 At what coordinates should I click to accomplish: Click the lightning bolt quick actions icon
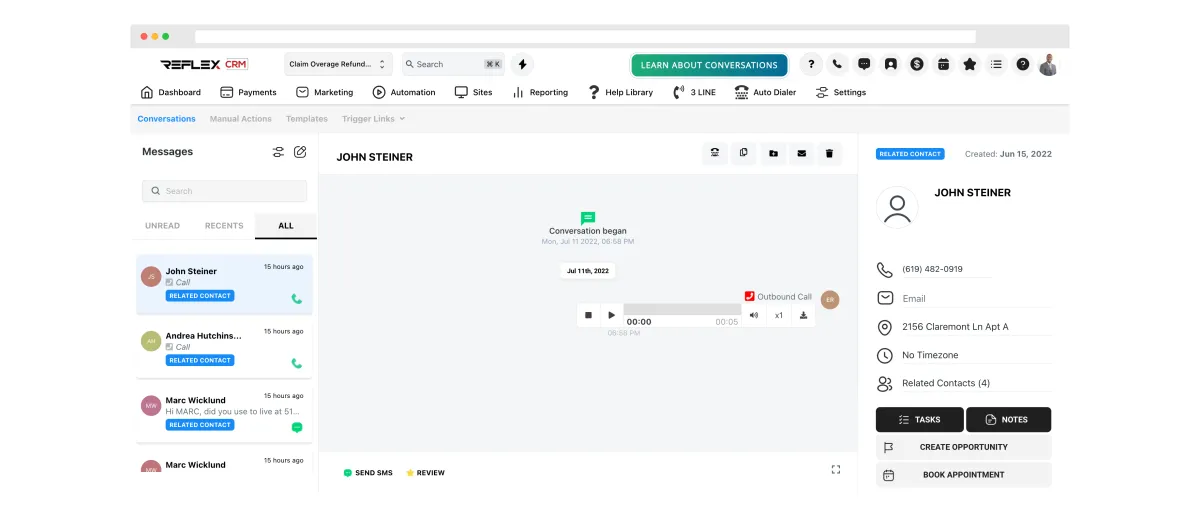pyautogui.click(x=522, y=64)
